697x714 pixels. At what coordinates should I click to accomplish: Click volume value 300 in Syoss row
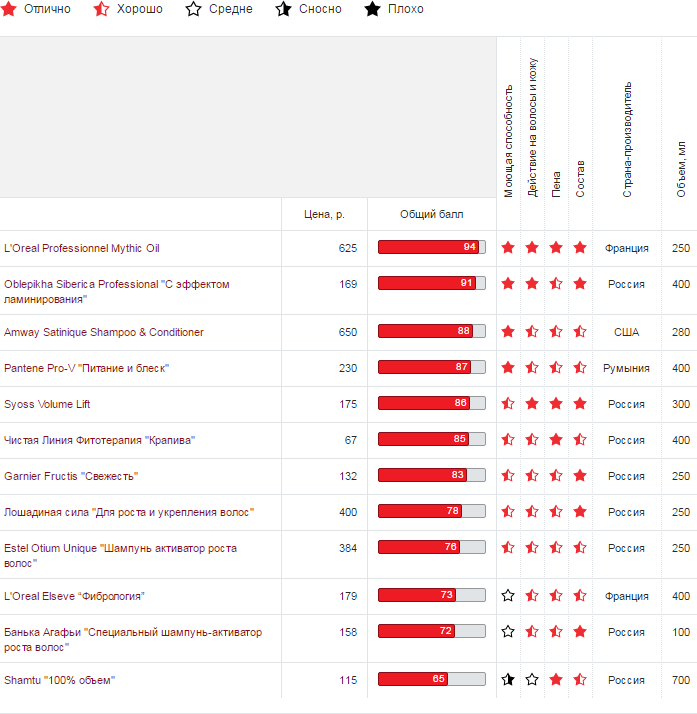click(x=681, y=404)
